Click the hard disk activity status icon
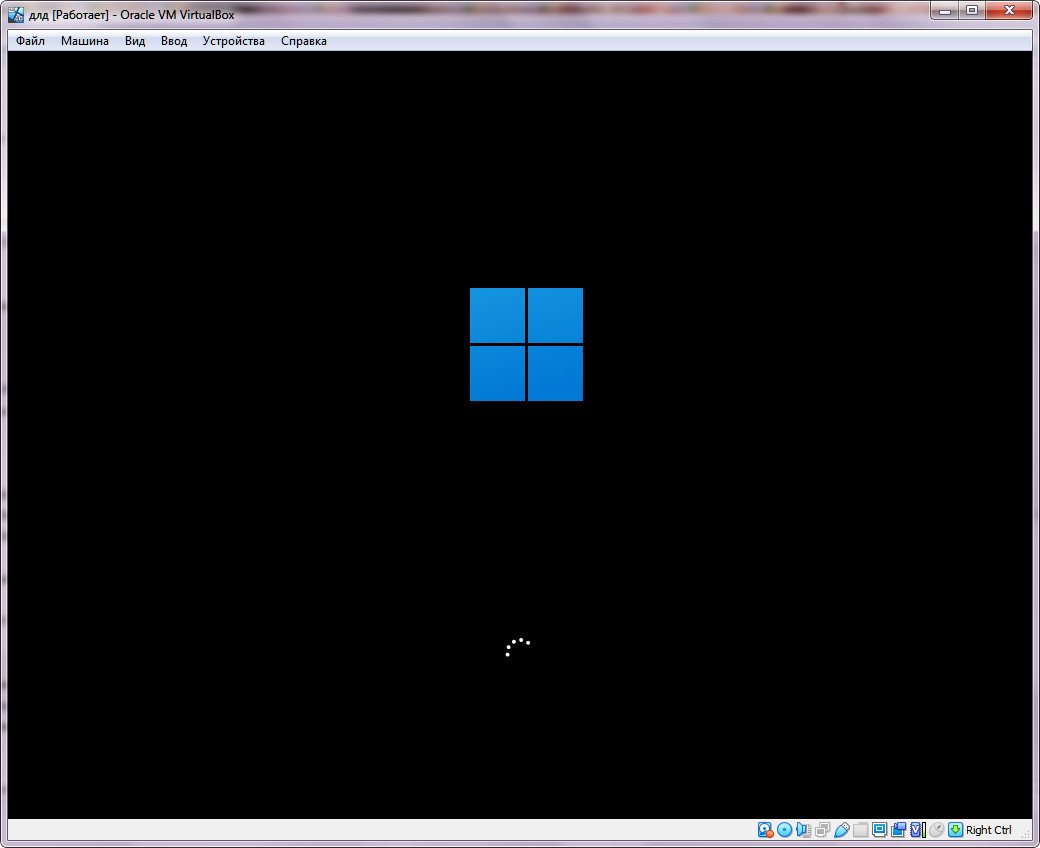 (x=765, y=829)
